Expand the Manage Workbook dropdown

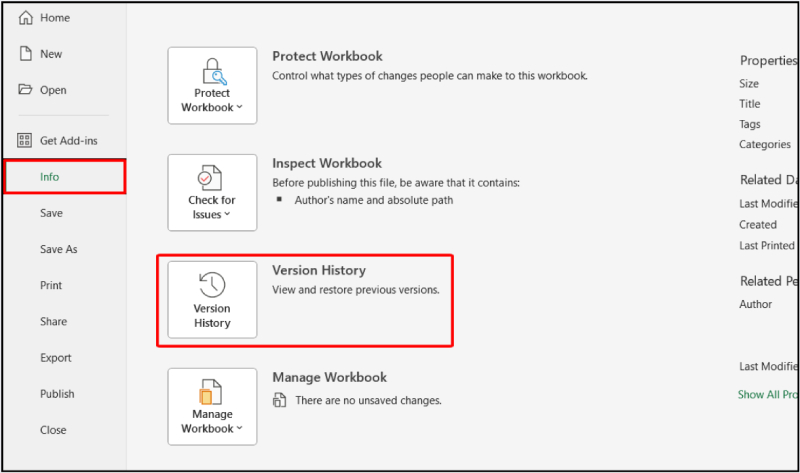tap(212, 428)
